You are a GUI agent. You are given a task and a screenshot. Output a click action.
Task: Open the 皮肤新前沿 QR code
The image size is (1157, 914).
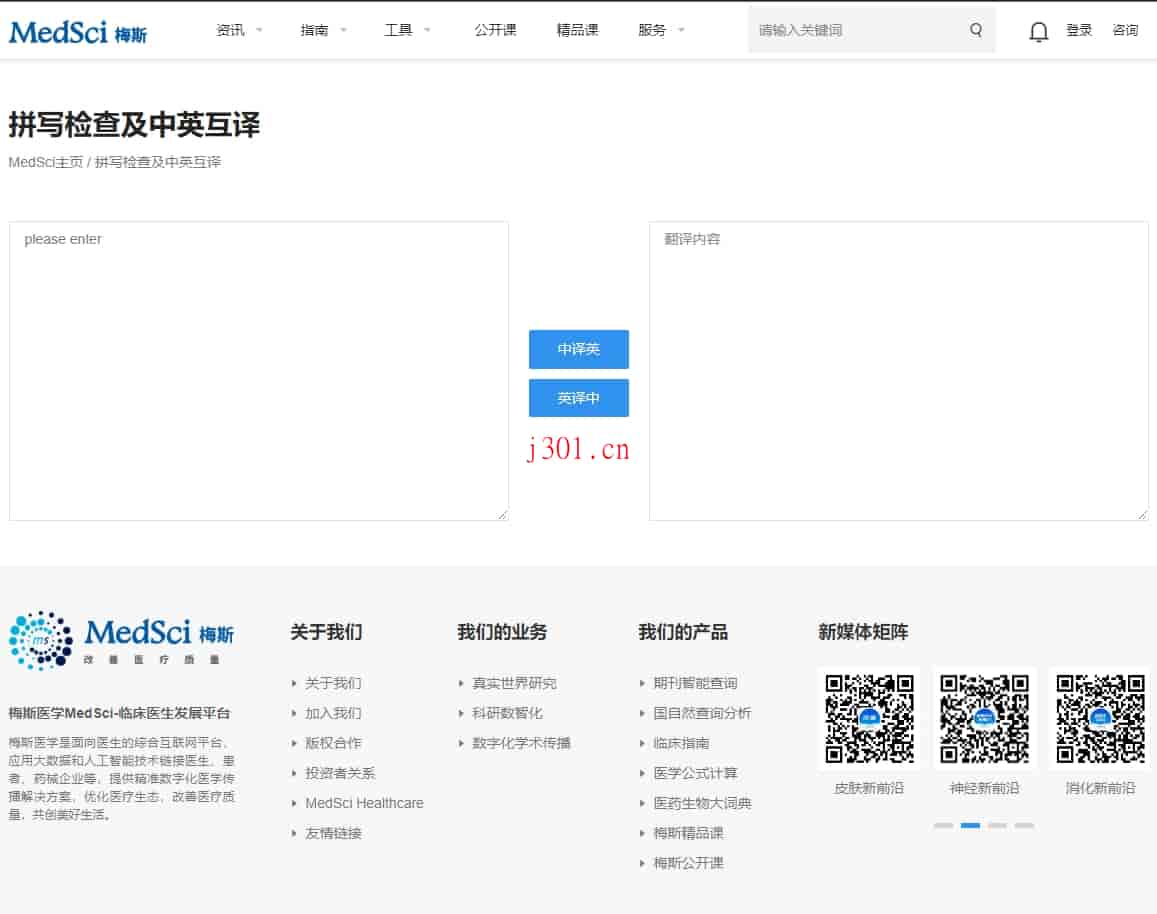point(868,719)
